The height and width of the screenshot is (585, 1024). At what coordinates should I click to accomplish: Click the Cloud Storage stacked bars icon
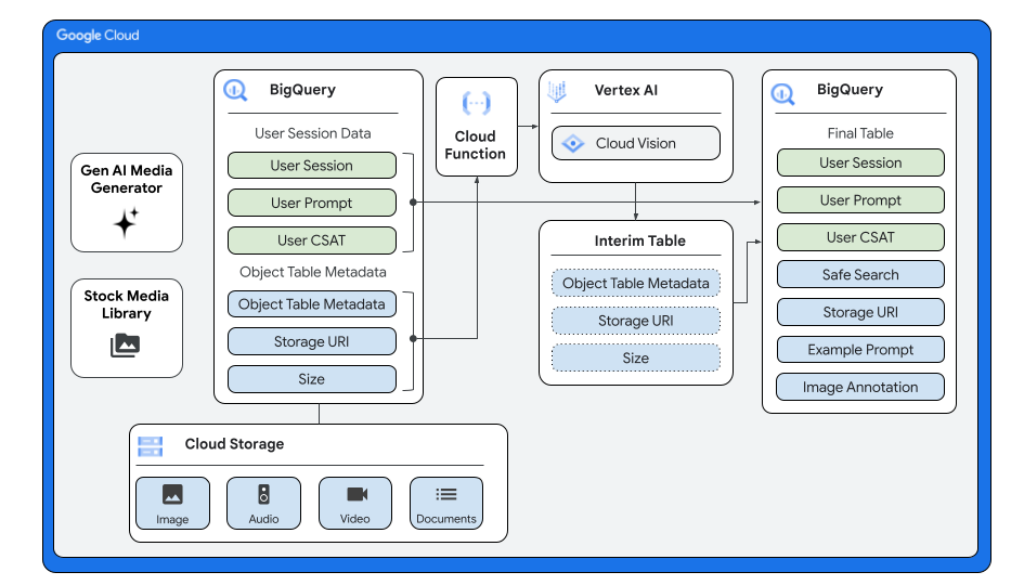[x=151, y=446]
